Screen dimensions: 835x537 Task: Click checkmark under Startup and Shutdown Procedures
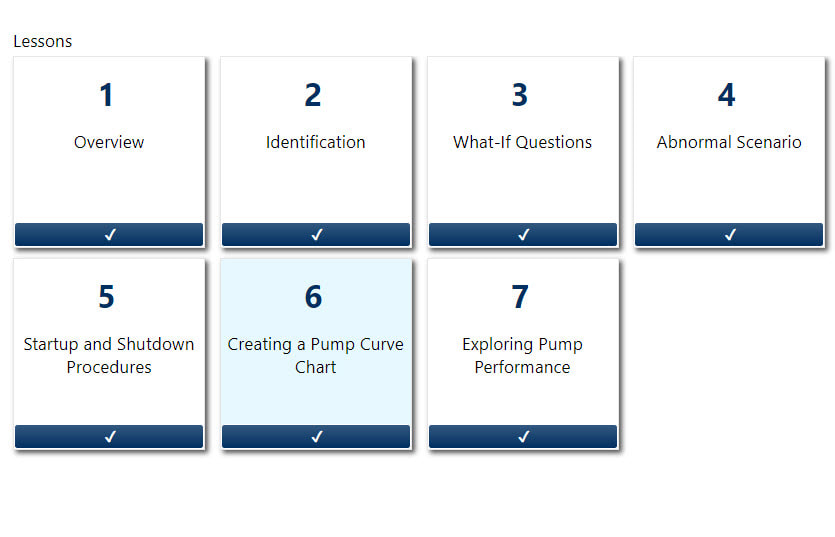pos(109,436)
